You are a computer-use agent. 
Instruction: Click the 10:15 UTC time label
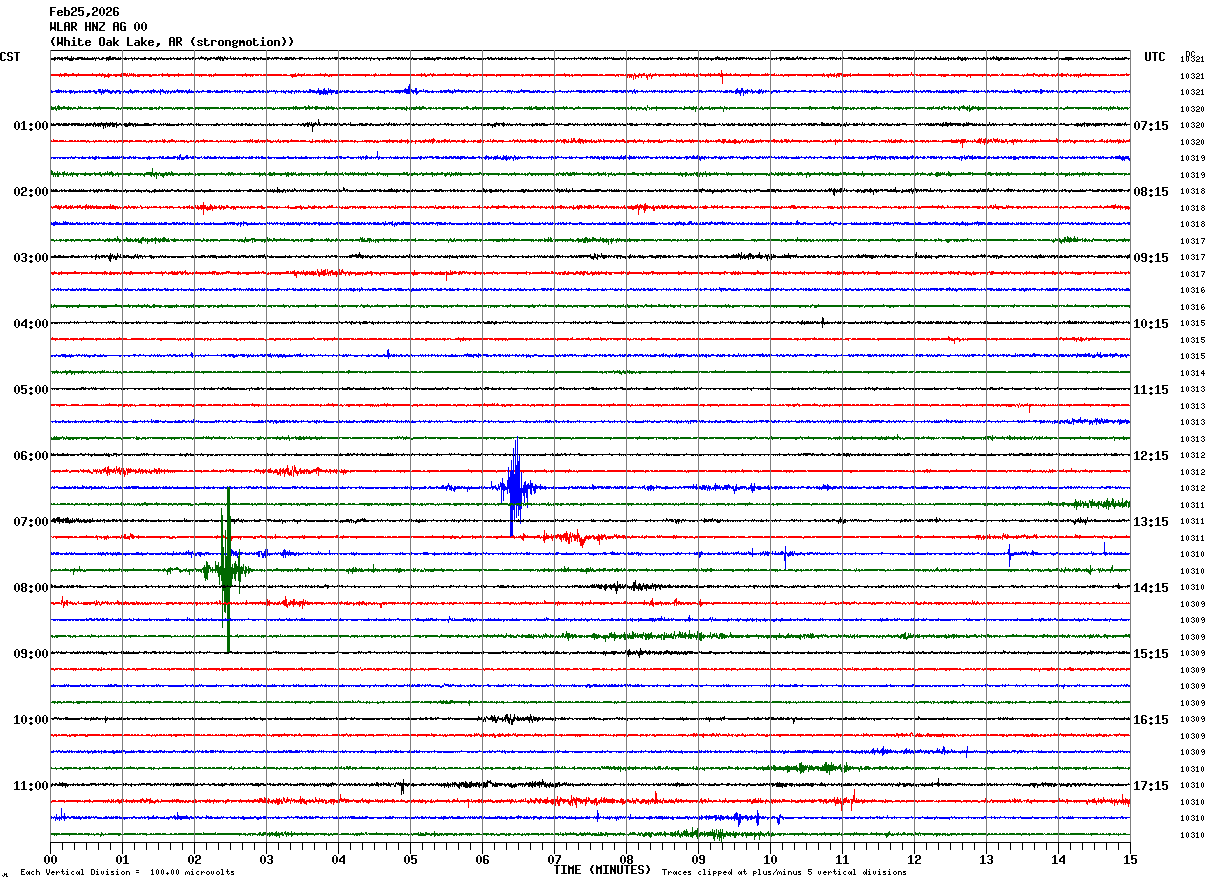[1151, 324]
